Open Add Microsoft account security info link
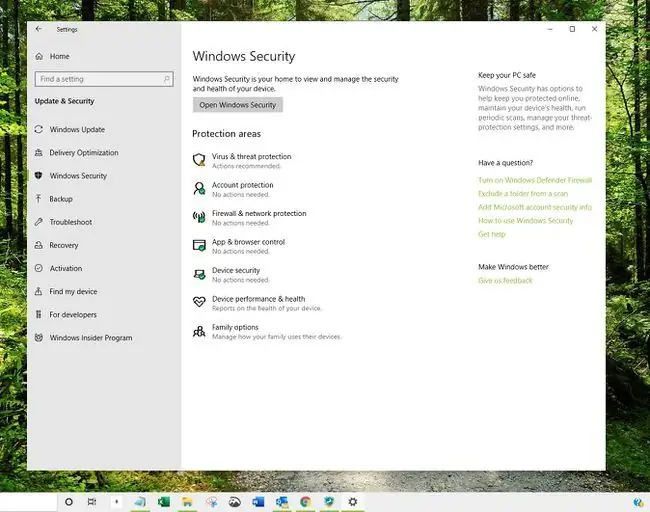 tap(535, 207)
